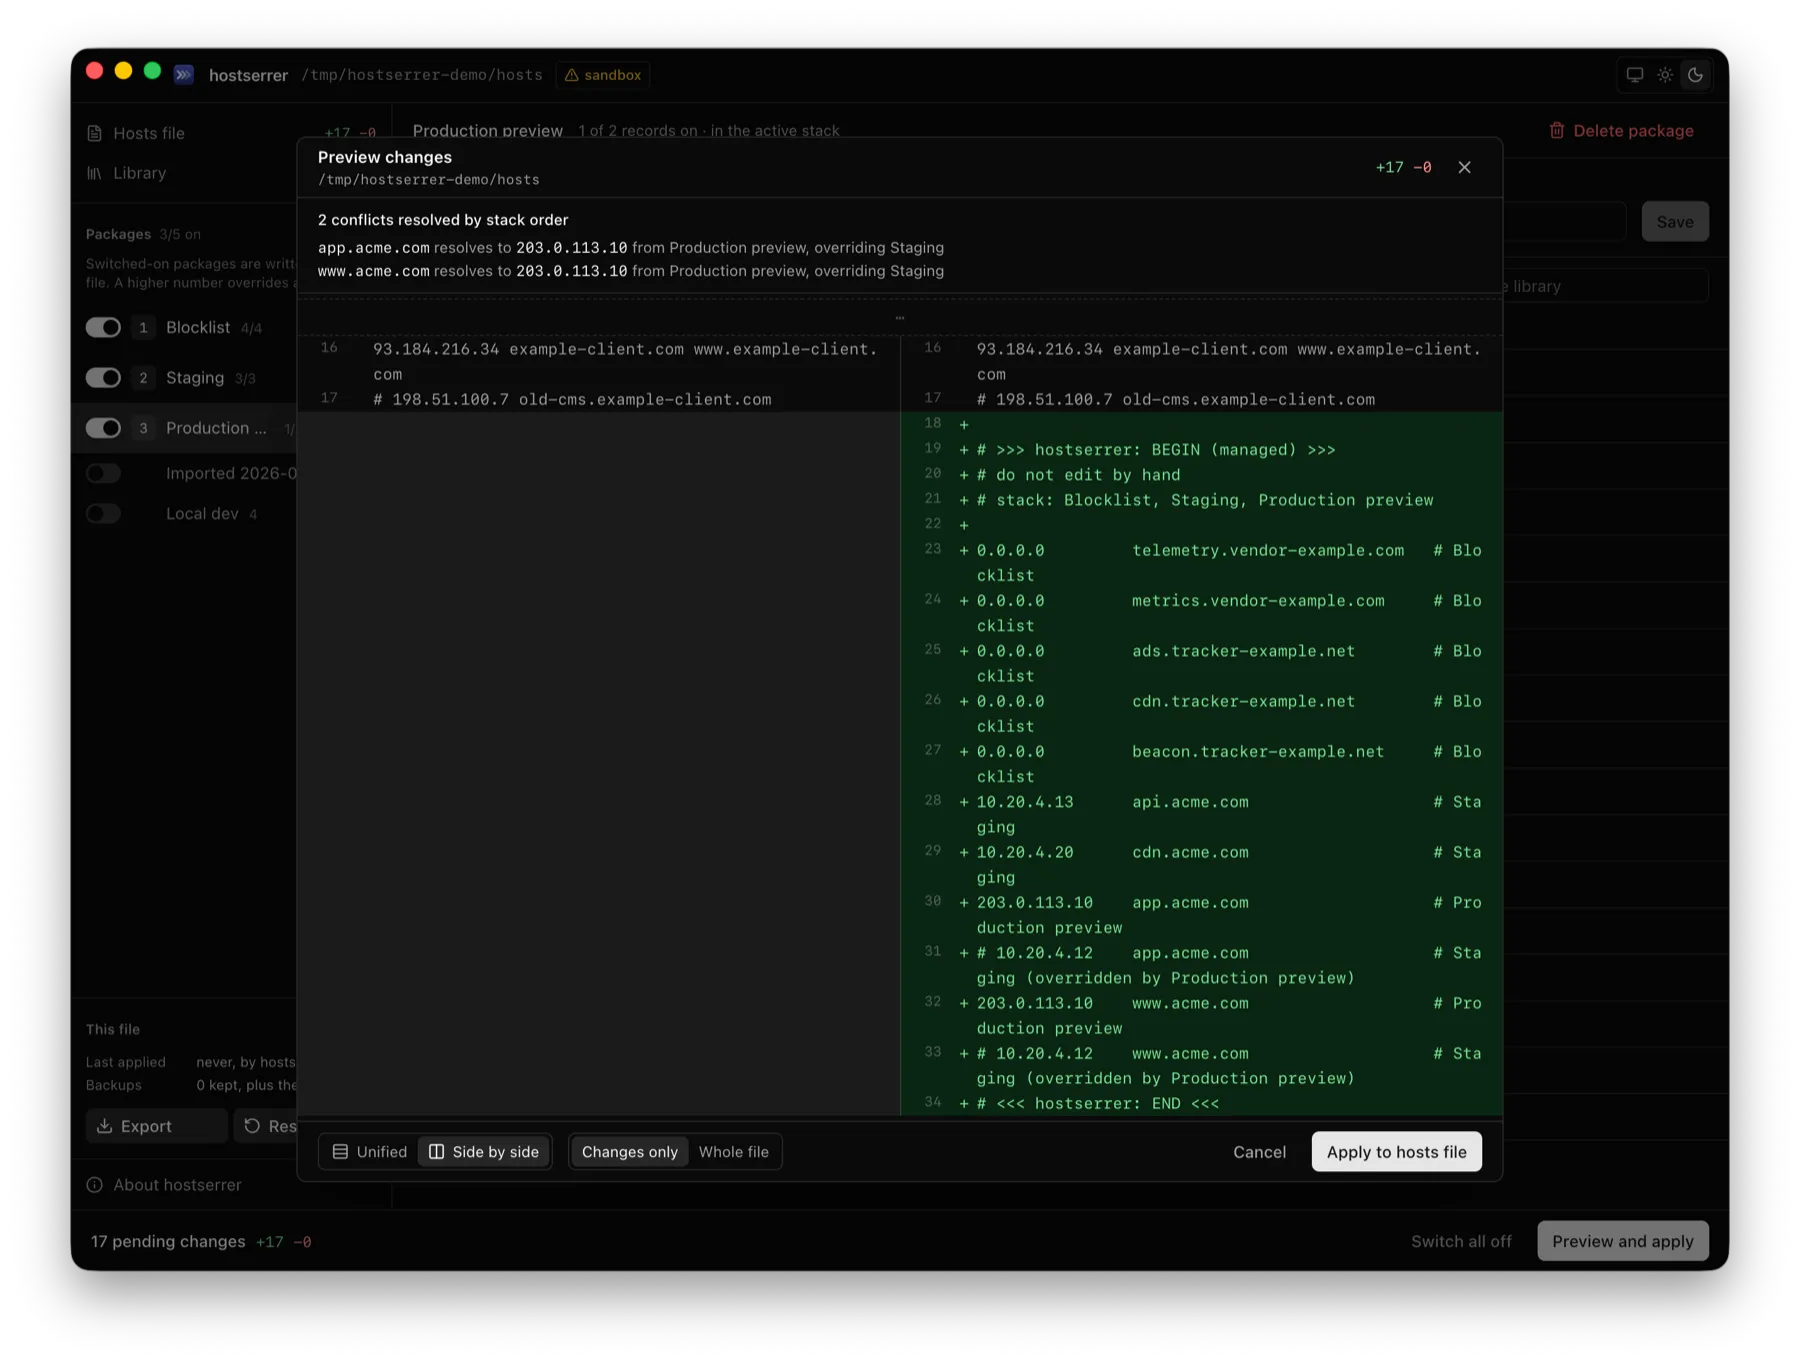Click app.acme.com conflict summary line

click(631, 248)
